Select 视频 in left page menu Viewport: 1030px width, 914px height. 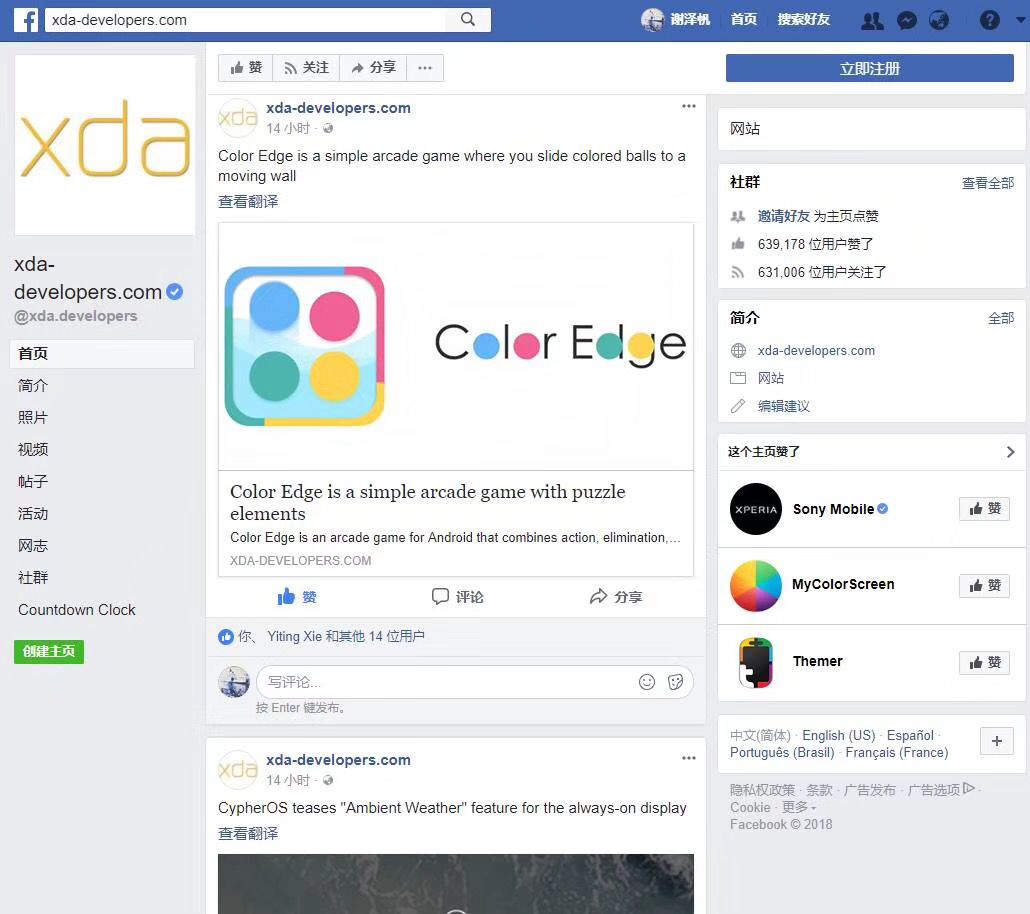pyautogui.click(x=33, y=449)
